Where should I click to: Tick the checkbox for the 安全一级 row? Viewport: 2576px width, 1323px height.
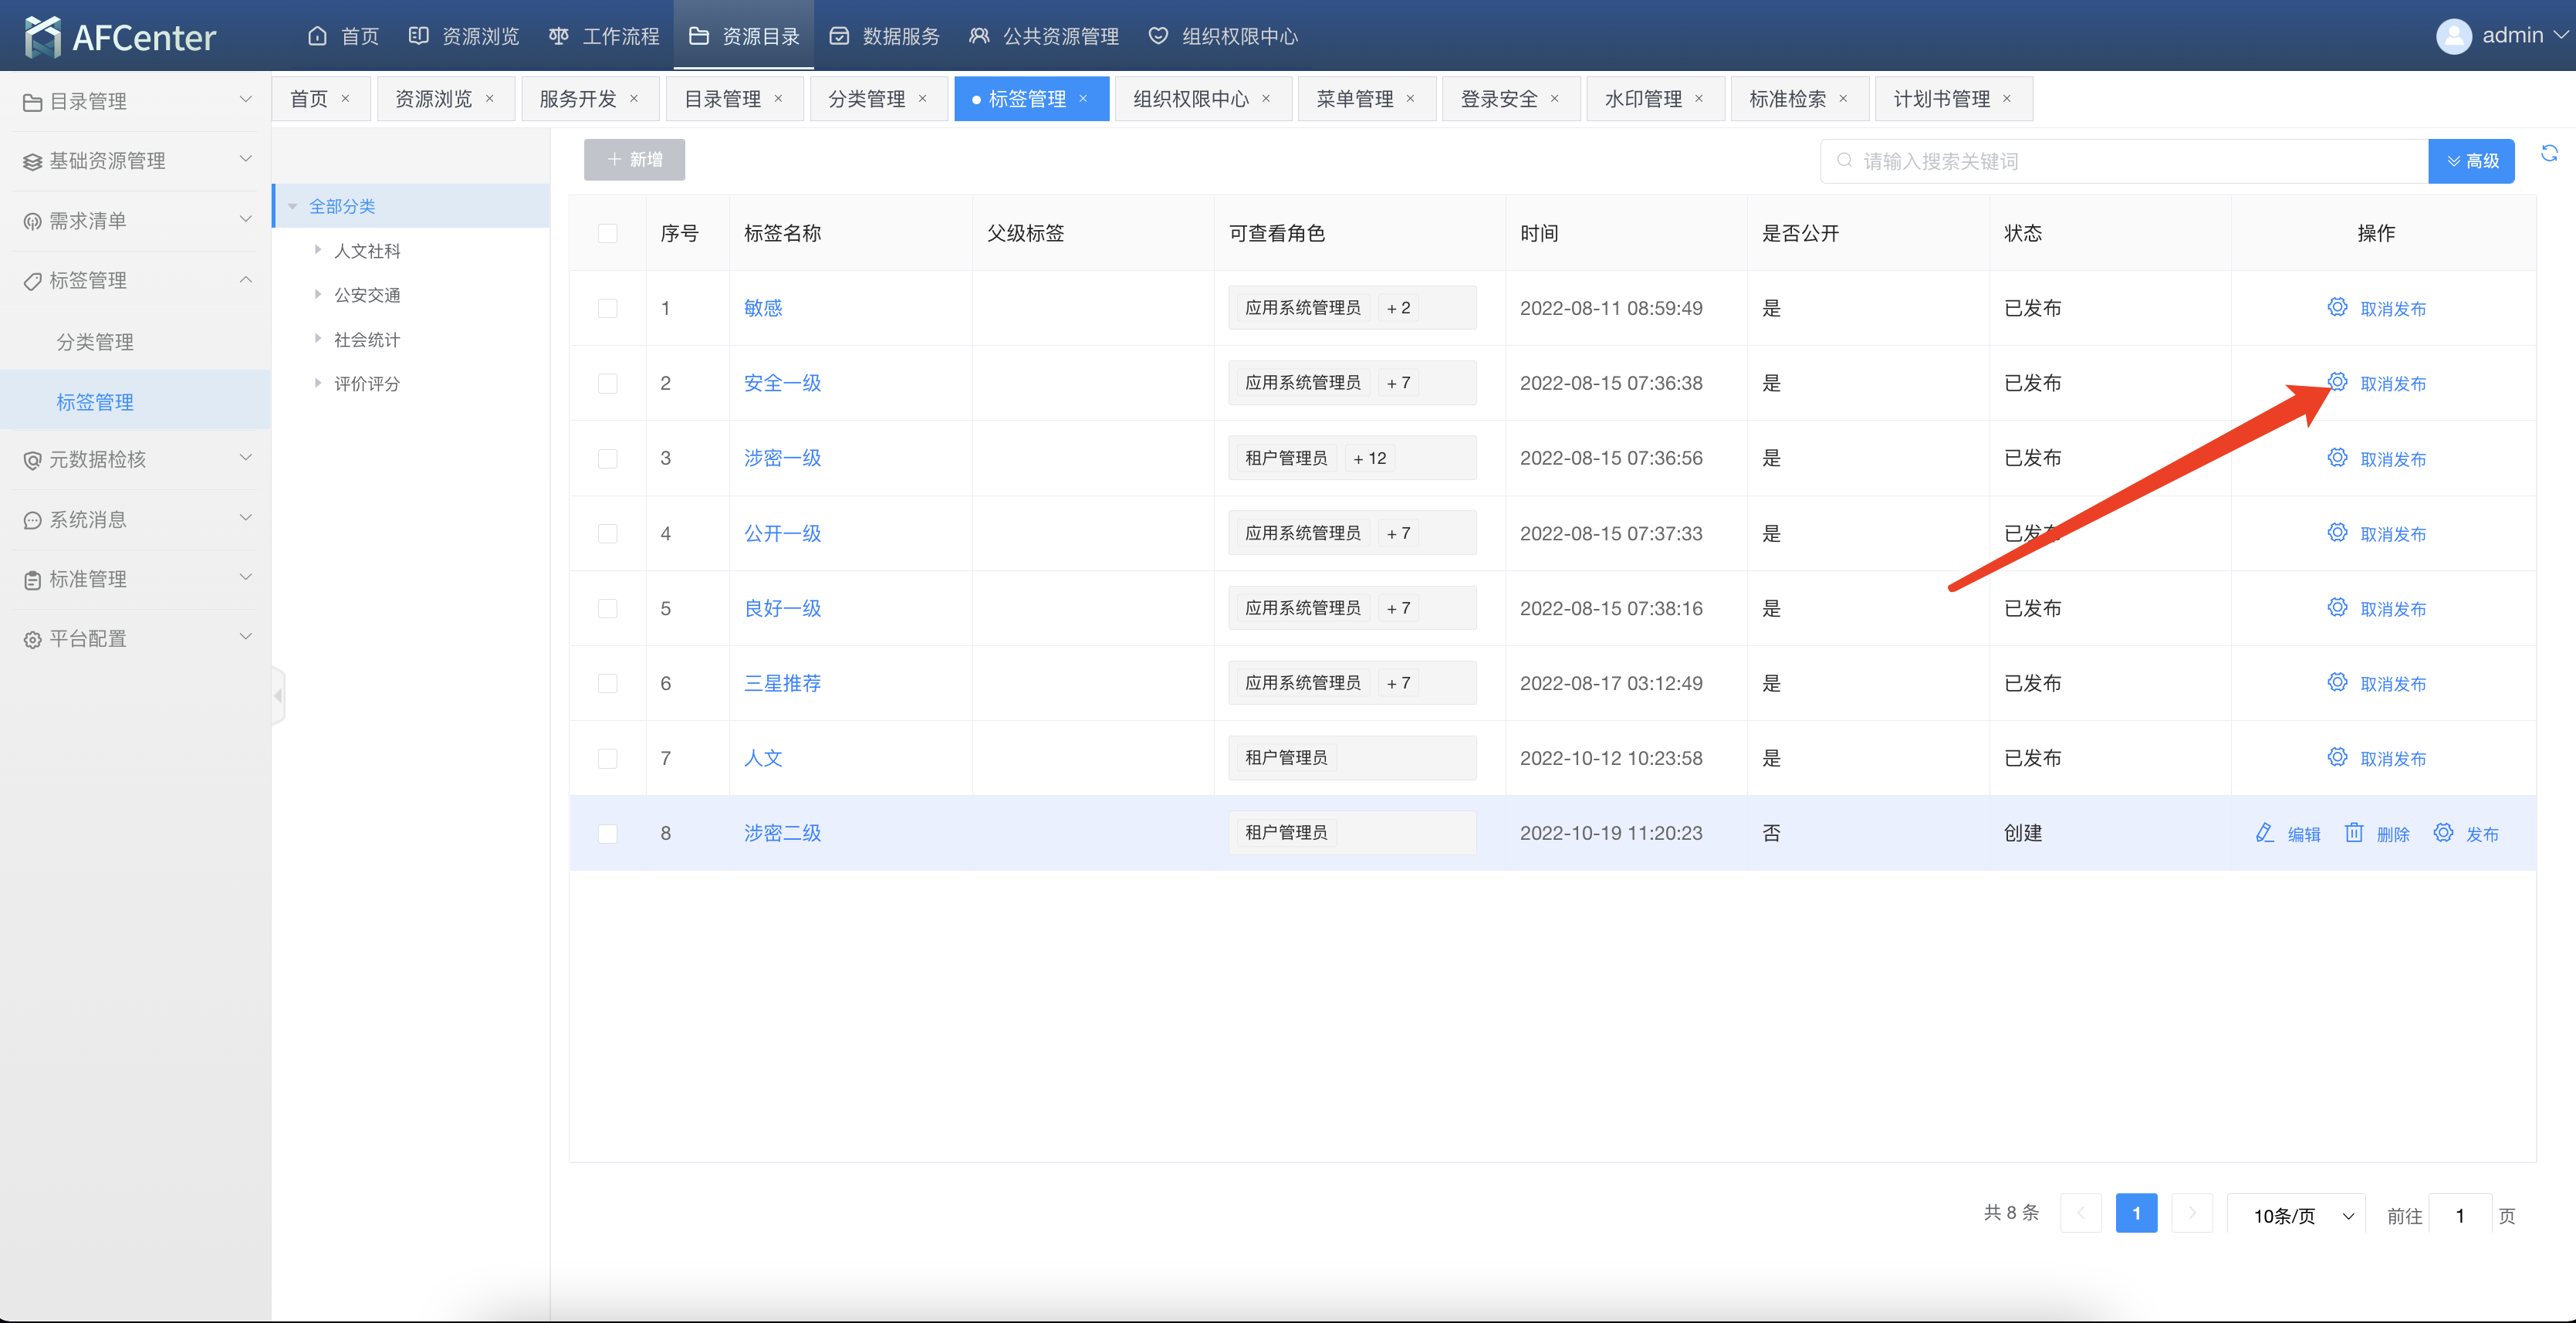[607, 383]
